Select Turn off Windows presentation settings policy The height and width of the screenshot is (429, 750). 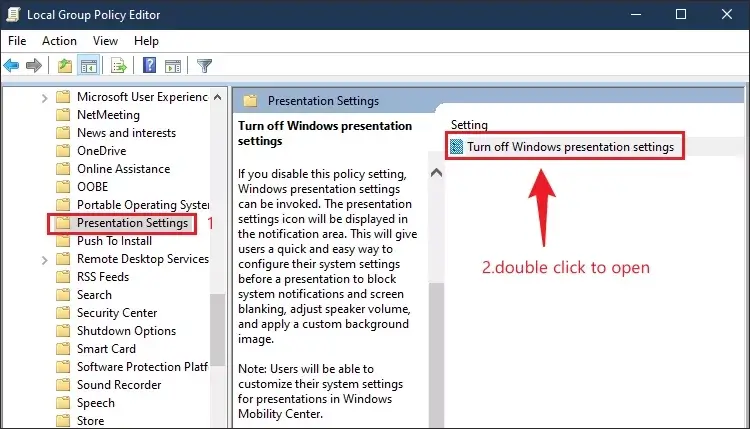[571, 147]
